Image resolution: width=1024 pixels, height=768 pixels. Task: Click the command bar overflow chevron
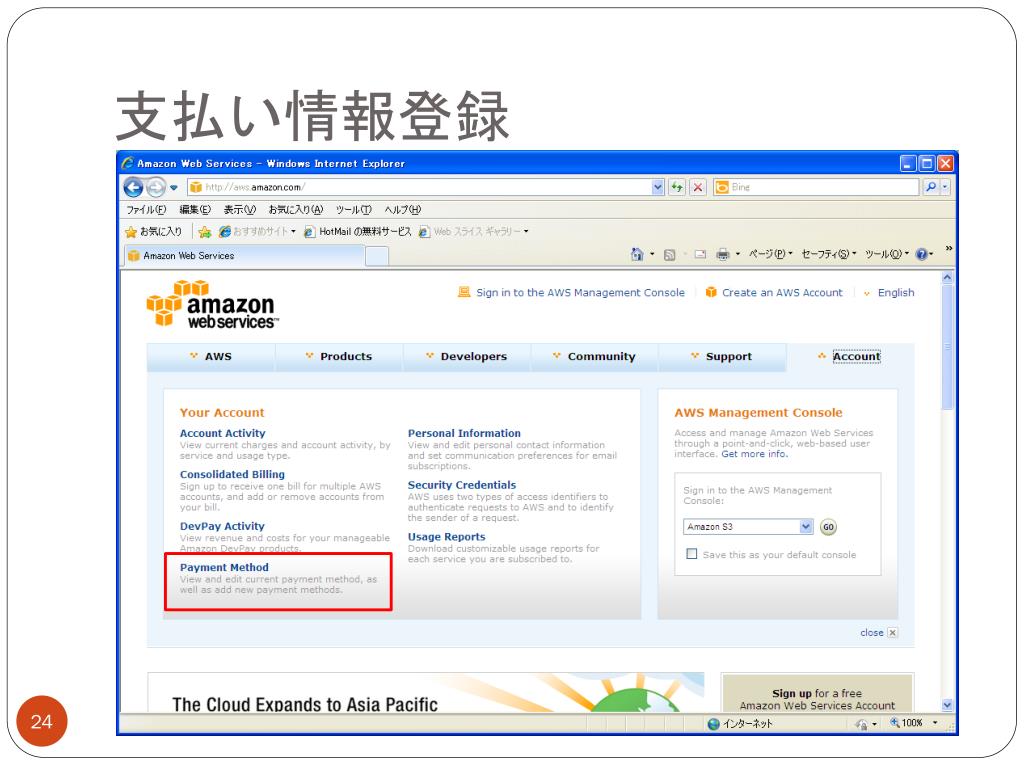(948, 248)
